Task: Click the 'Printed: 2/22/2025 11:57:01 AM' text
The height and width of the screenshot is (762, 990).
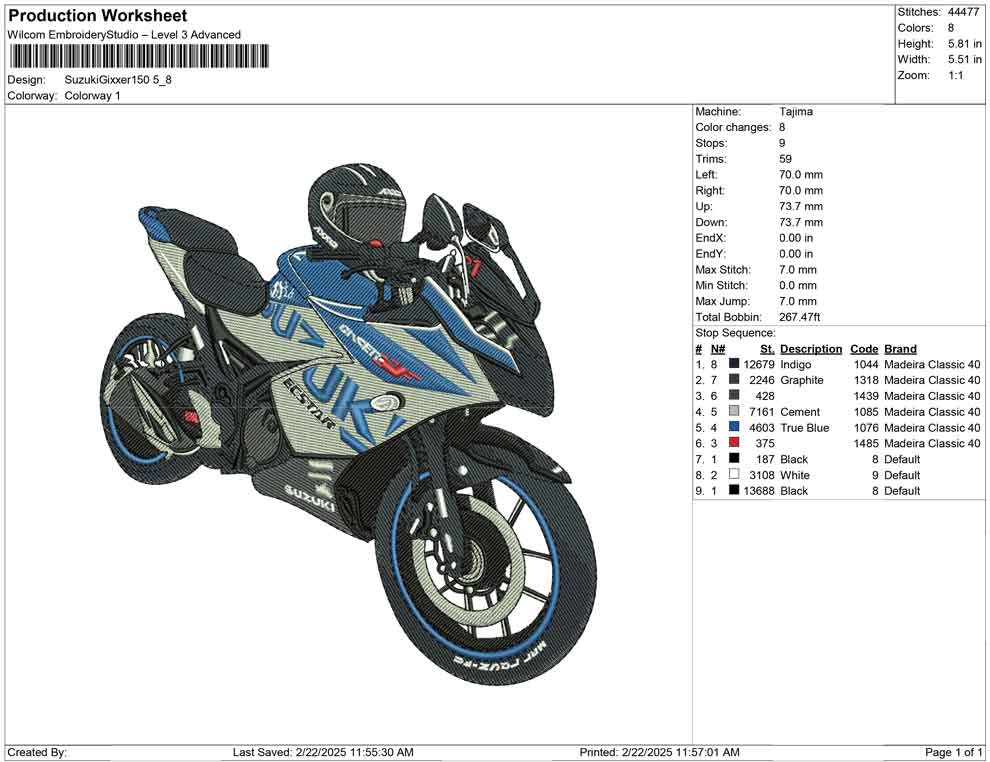Action: (x=659, y=752)
